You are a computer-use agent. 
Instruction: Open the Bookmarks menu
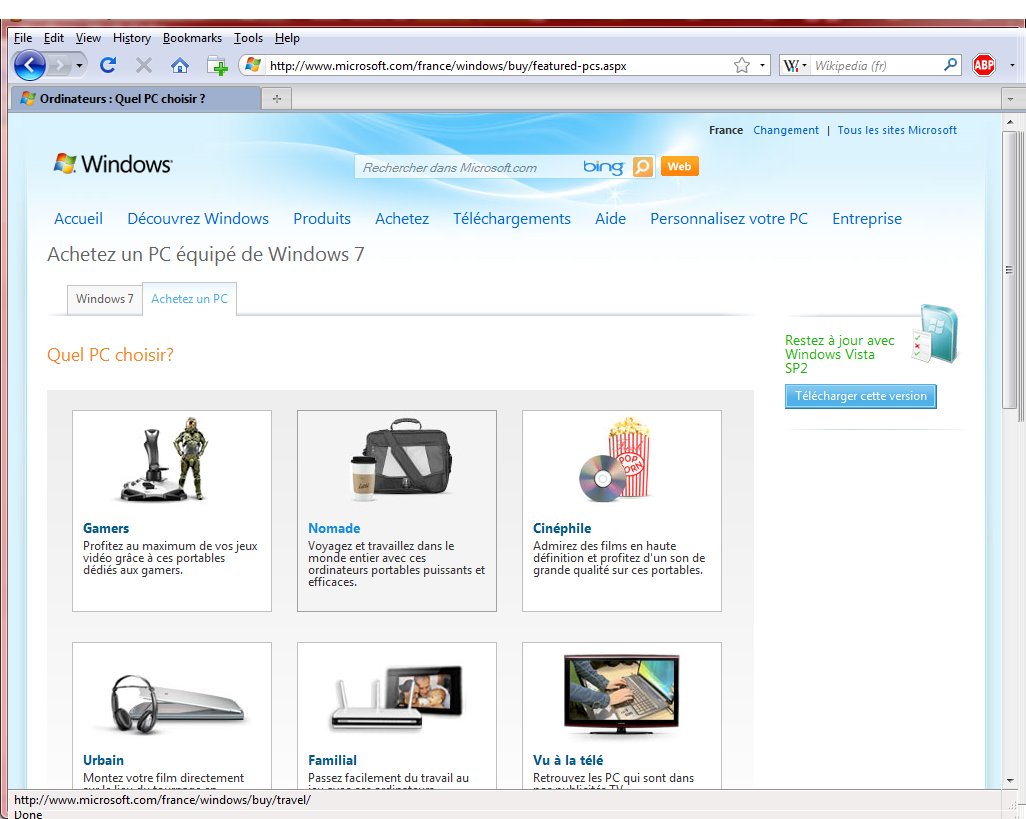[192, 38]
